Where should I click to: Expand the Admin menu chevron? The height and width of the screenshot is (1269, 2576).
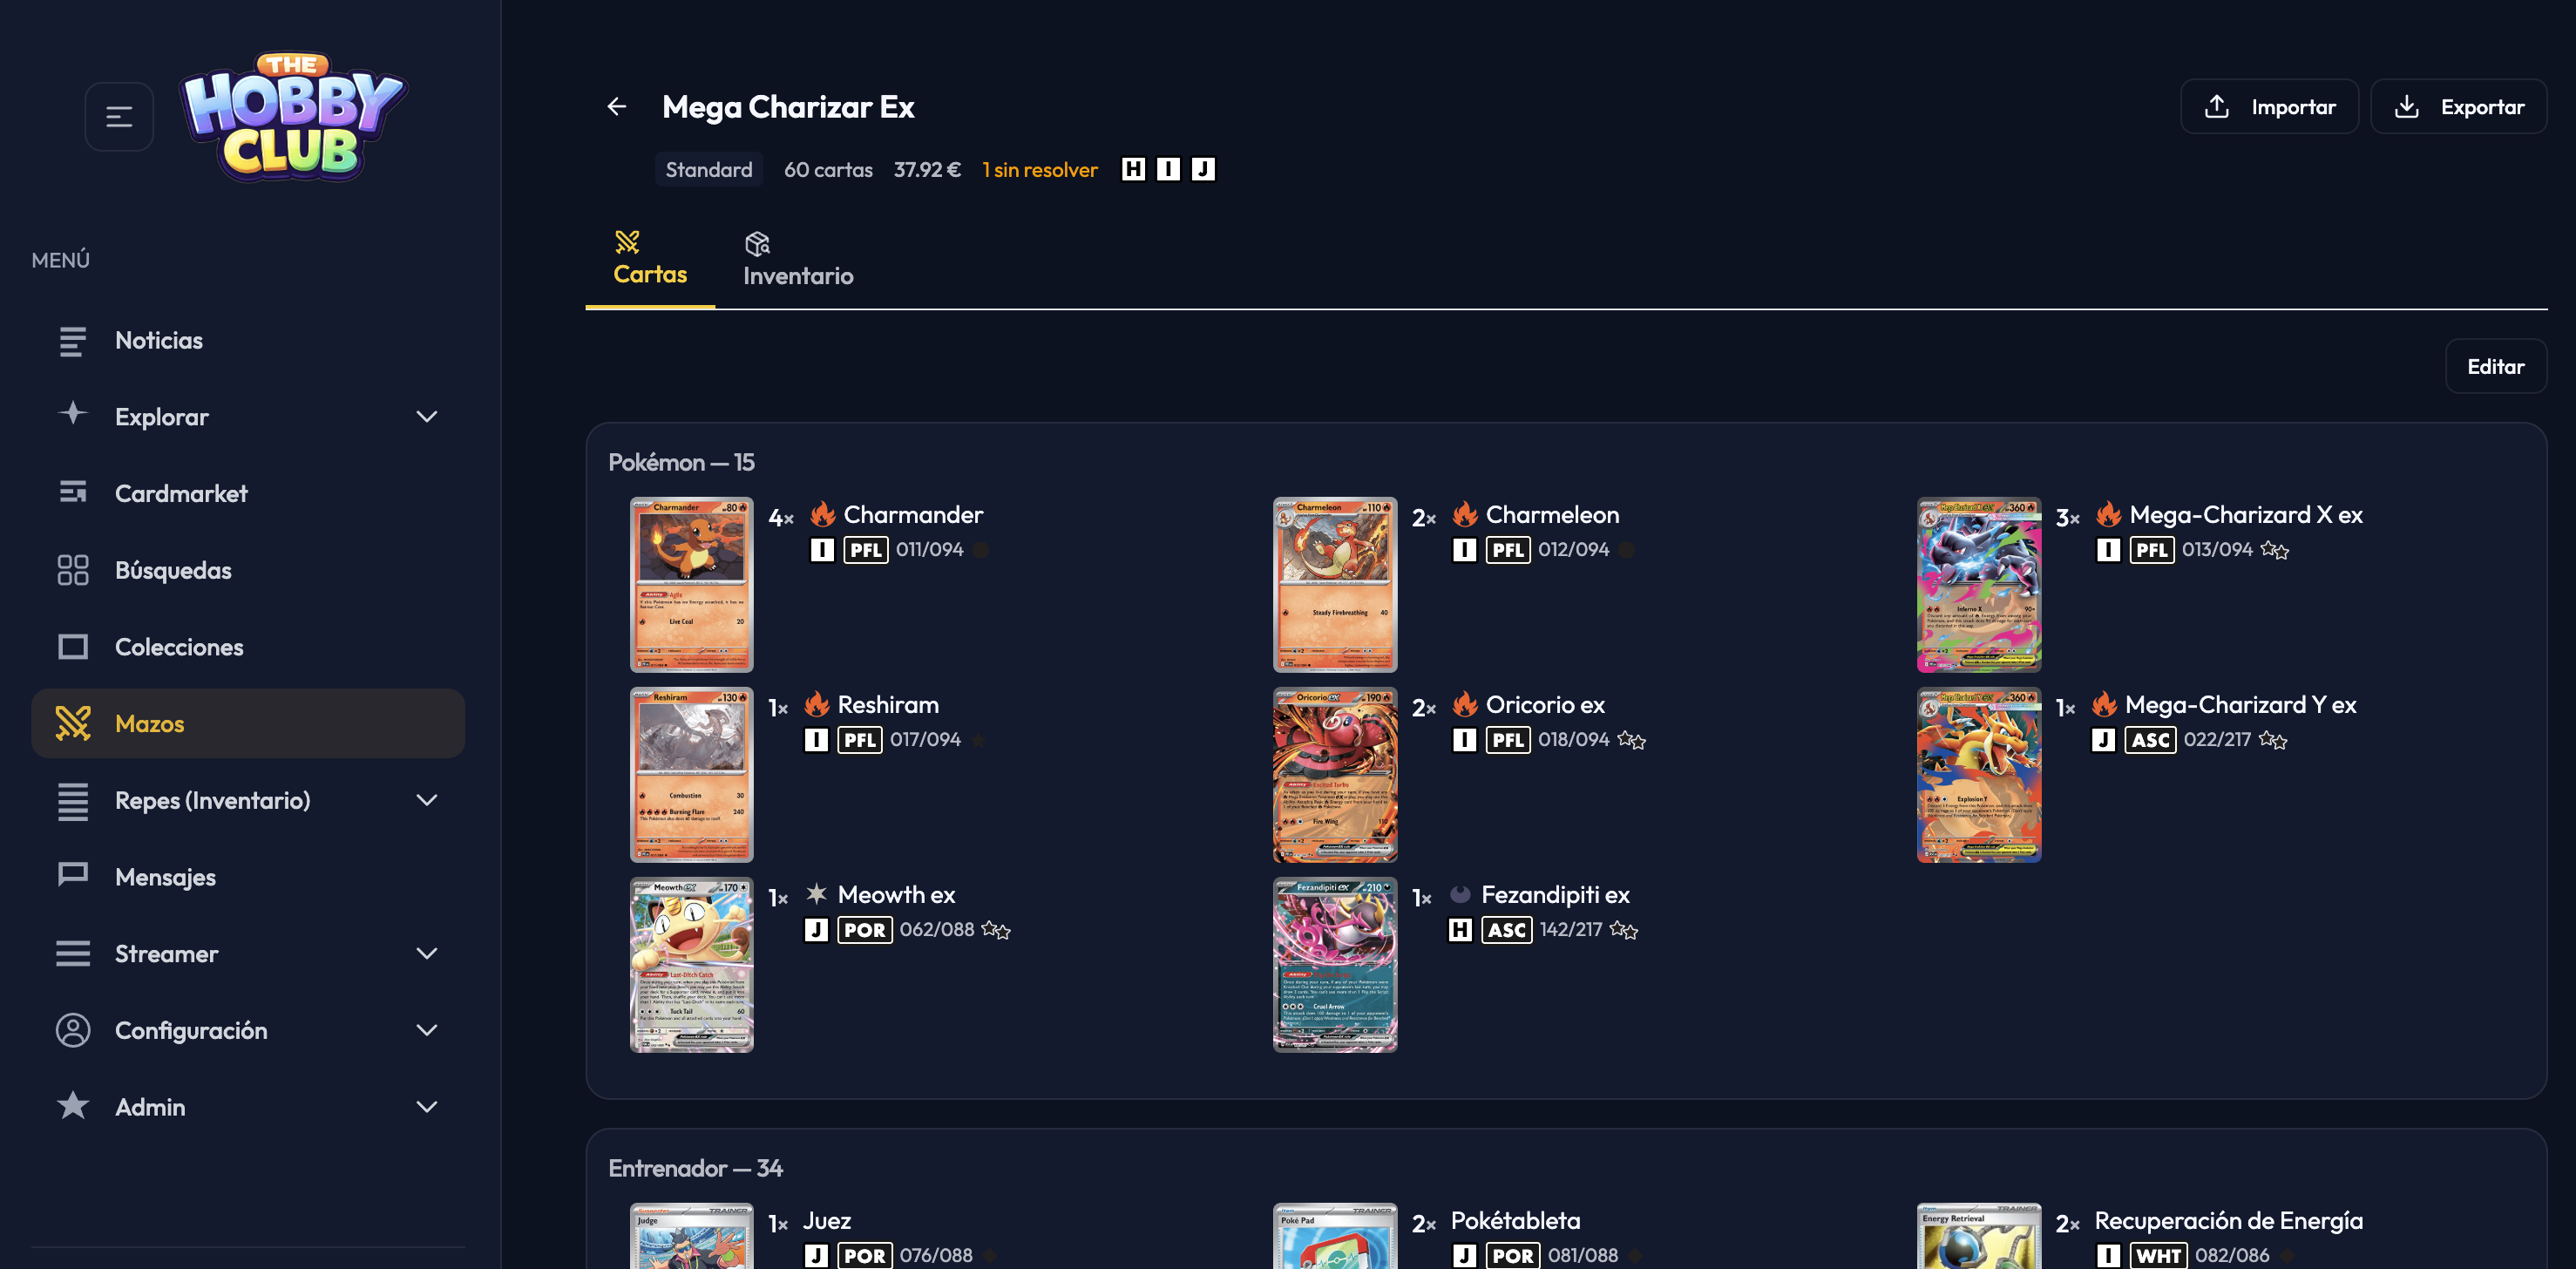pos(427,1107)
